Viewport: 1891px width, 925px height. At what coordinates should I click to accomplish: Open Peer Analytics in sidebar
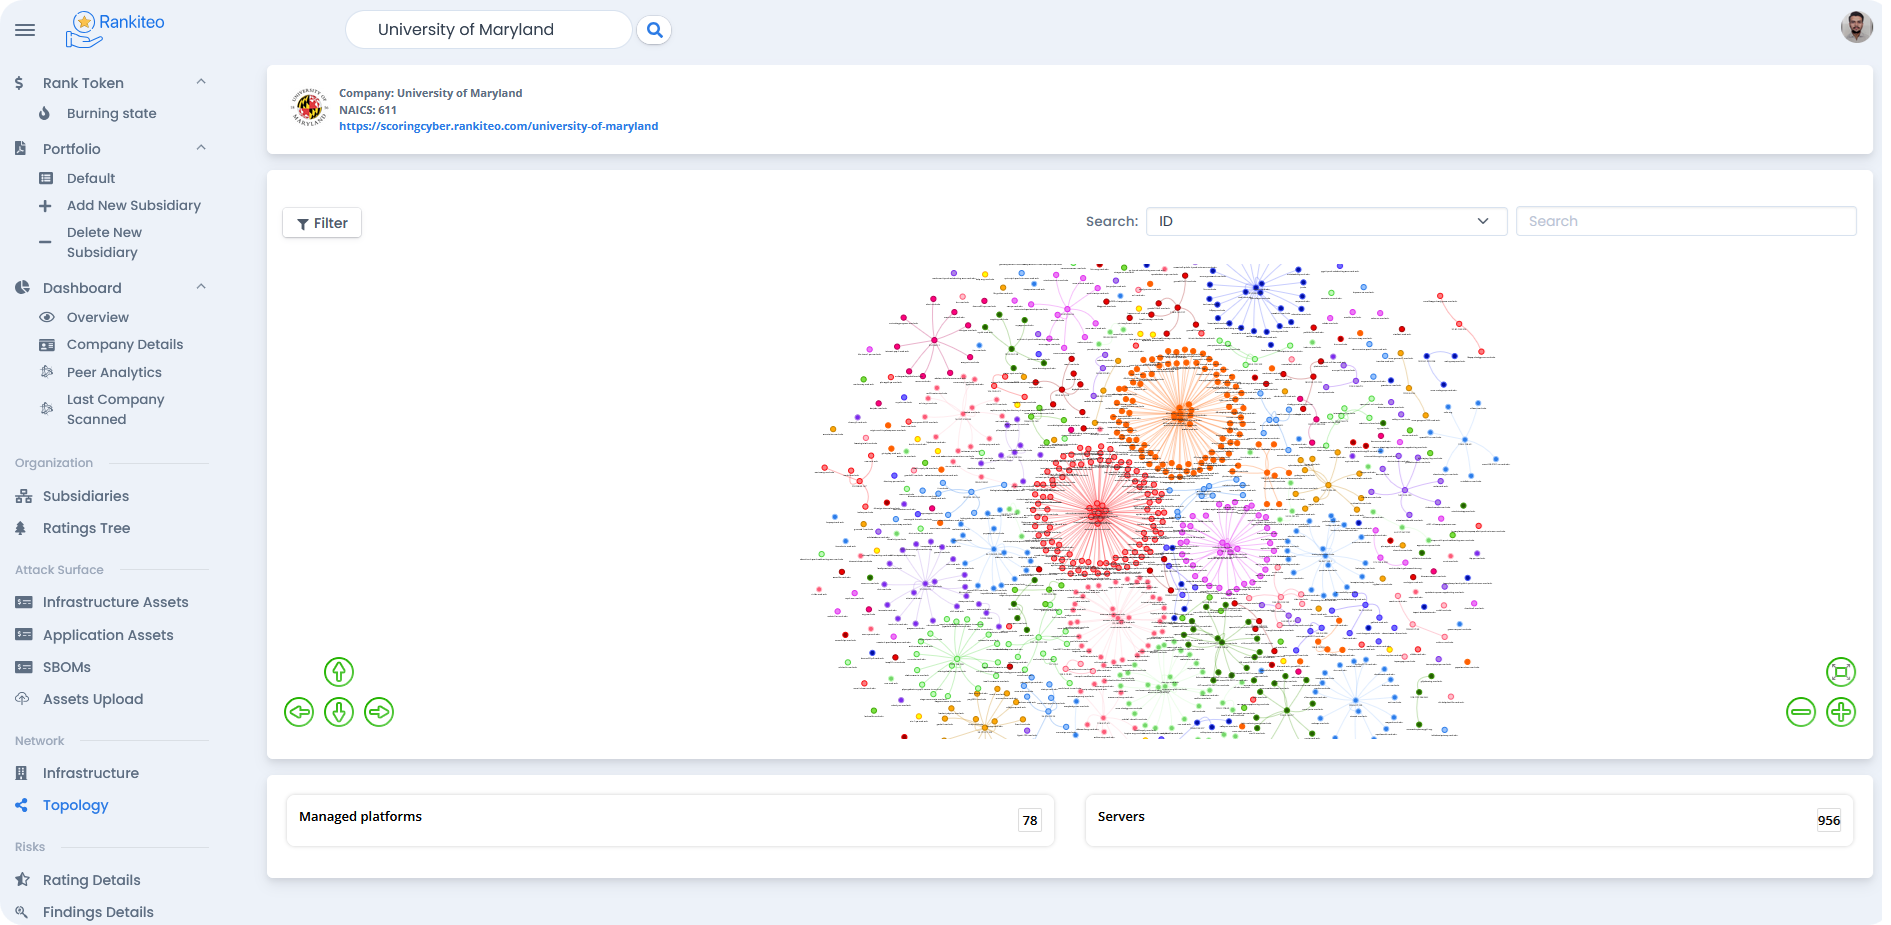(x=114, y=372)
